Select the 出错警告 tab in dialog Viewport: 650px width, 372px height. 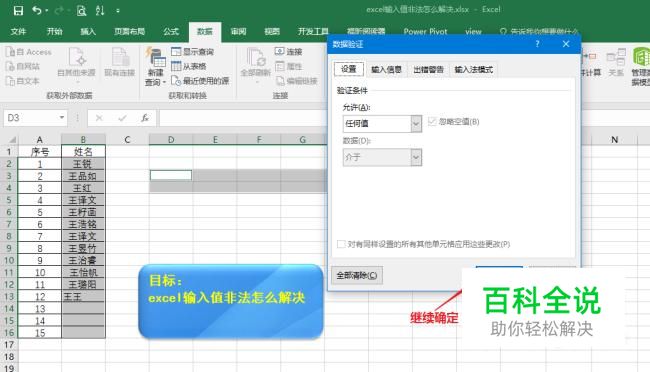tap(428, 69)
